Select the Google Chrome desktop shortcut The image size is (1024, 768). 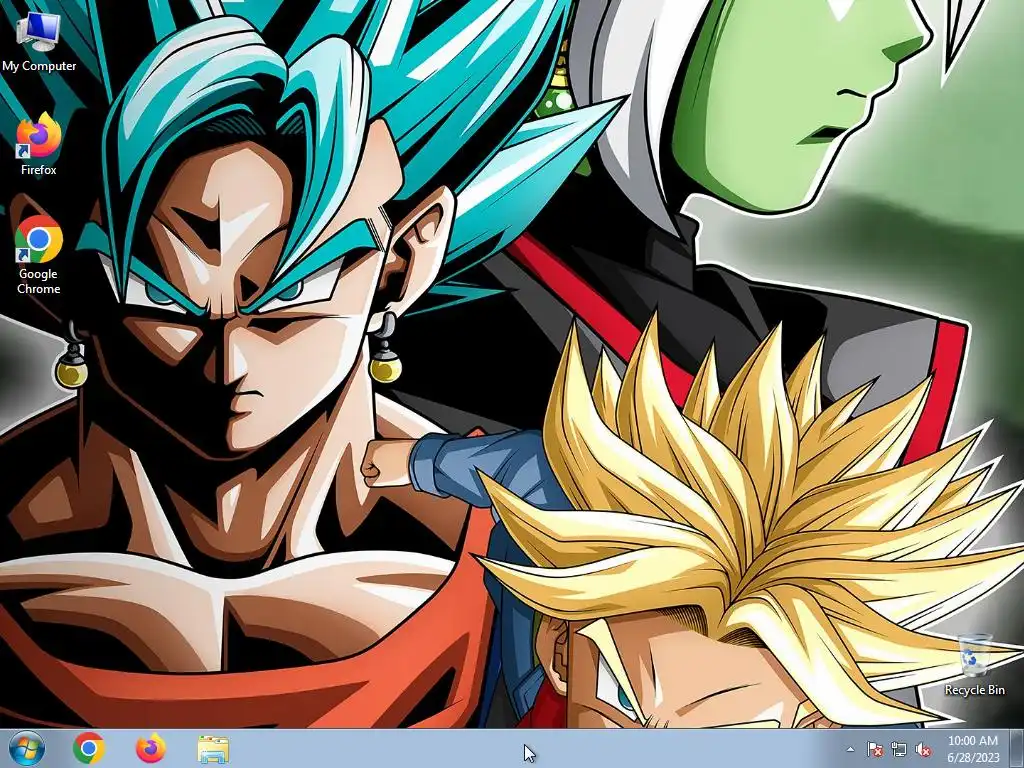click(39, 256)
